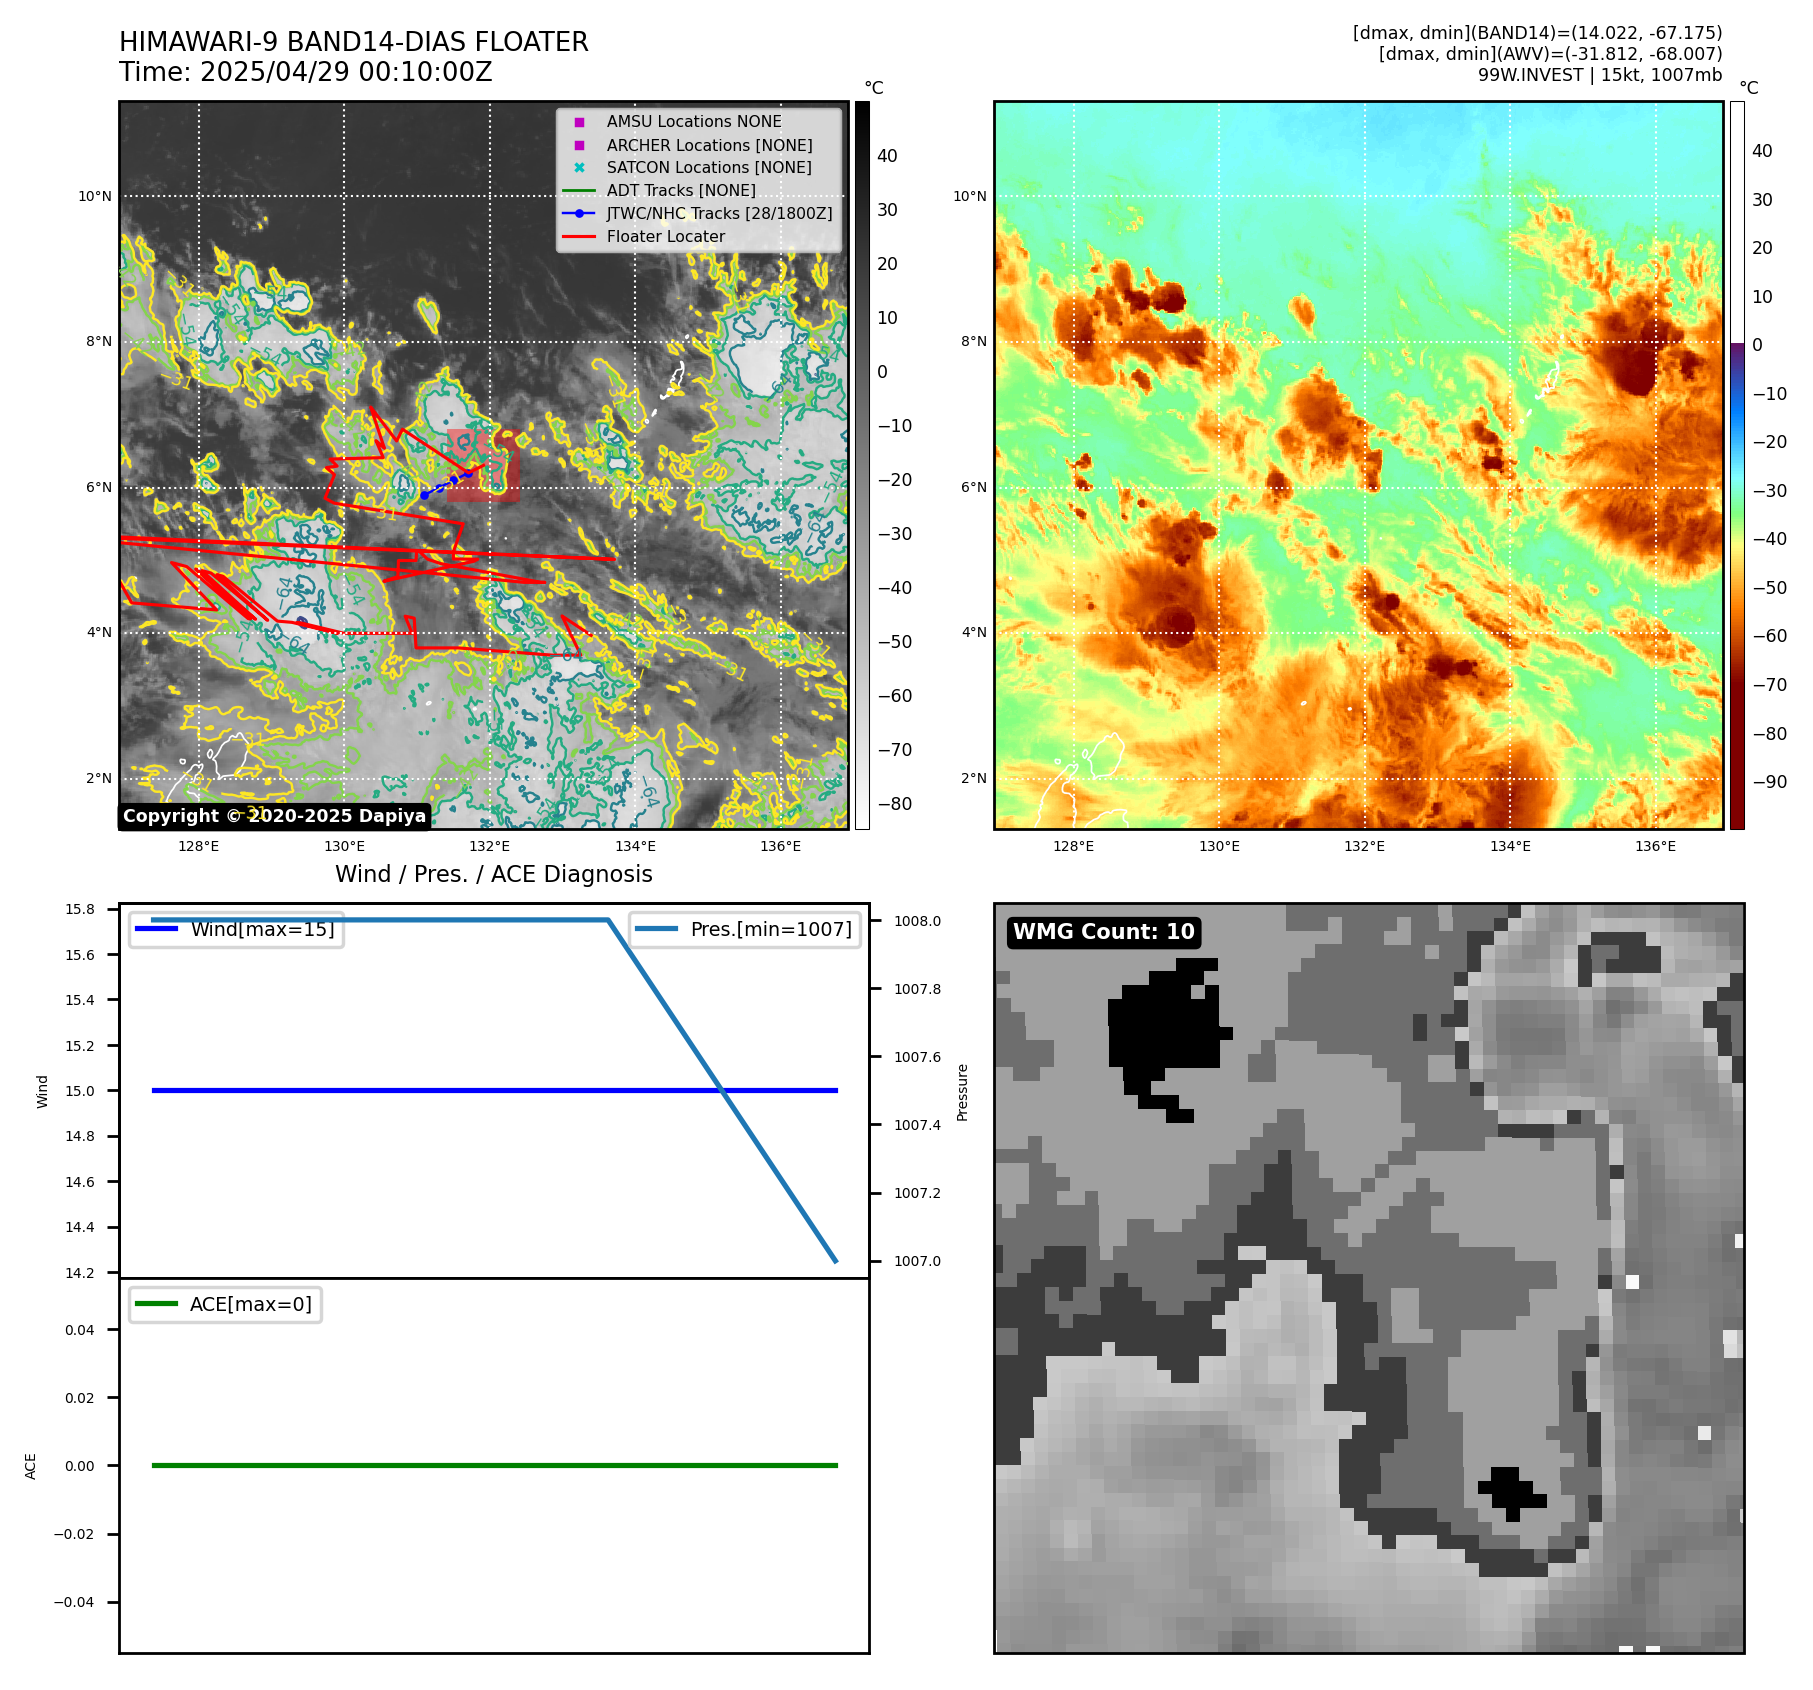
Task: Click the Wind axis label
Action: [x=42, y=1091]
